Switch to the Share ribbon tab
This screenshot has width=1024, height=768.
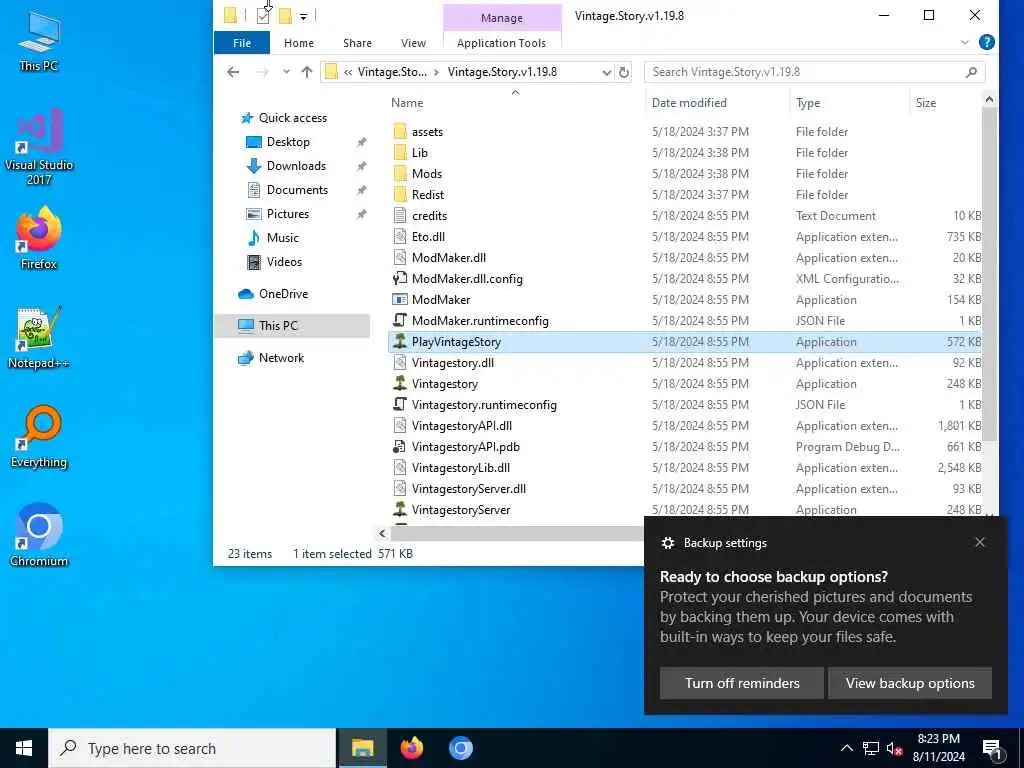(357, 42)
